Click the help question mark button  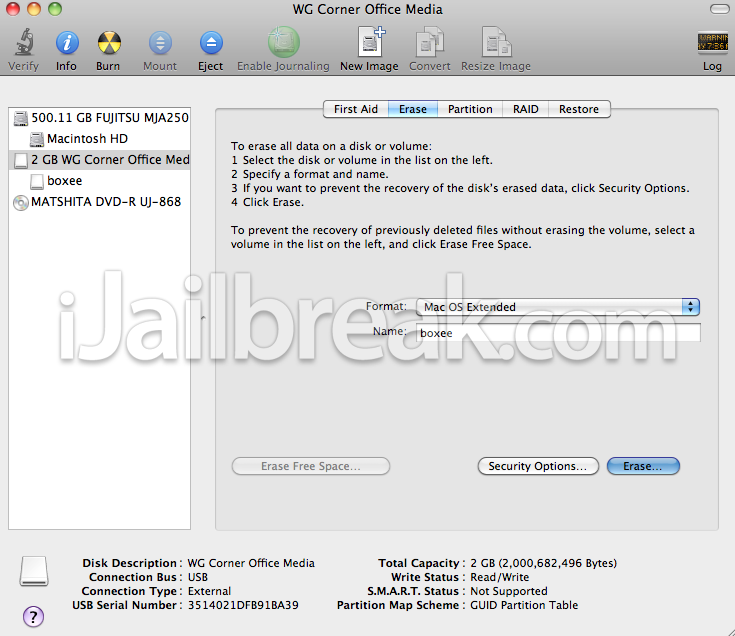pyautogui.click(x=33, y=616)
